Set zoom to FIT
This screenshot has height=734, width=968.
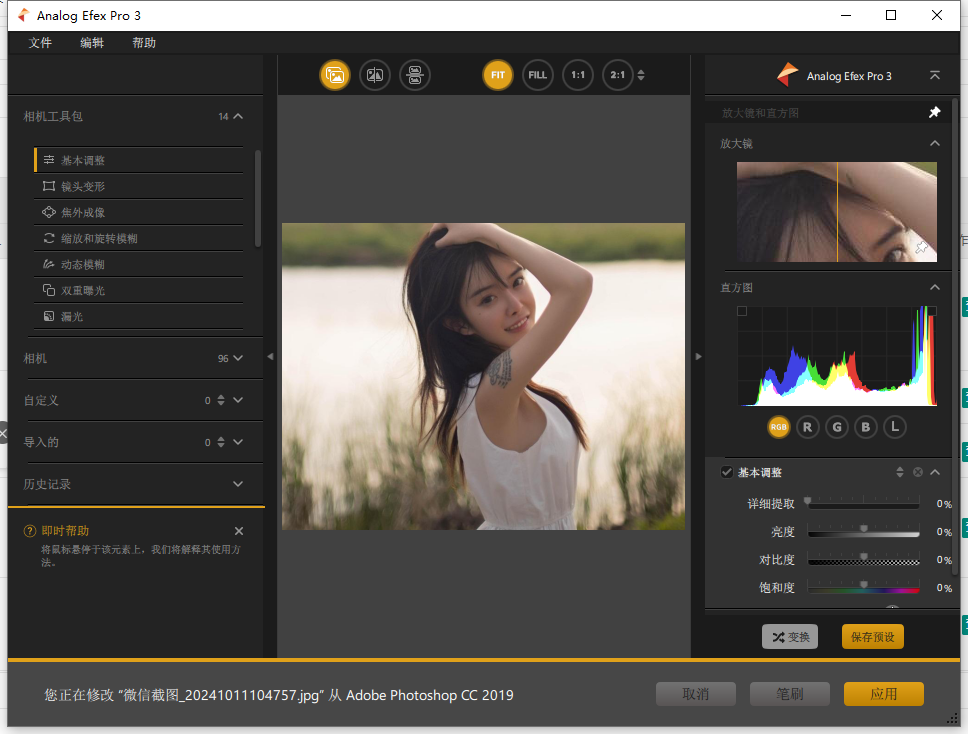(498, 75)
